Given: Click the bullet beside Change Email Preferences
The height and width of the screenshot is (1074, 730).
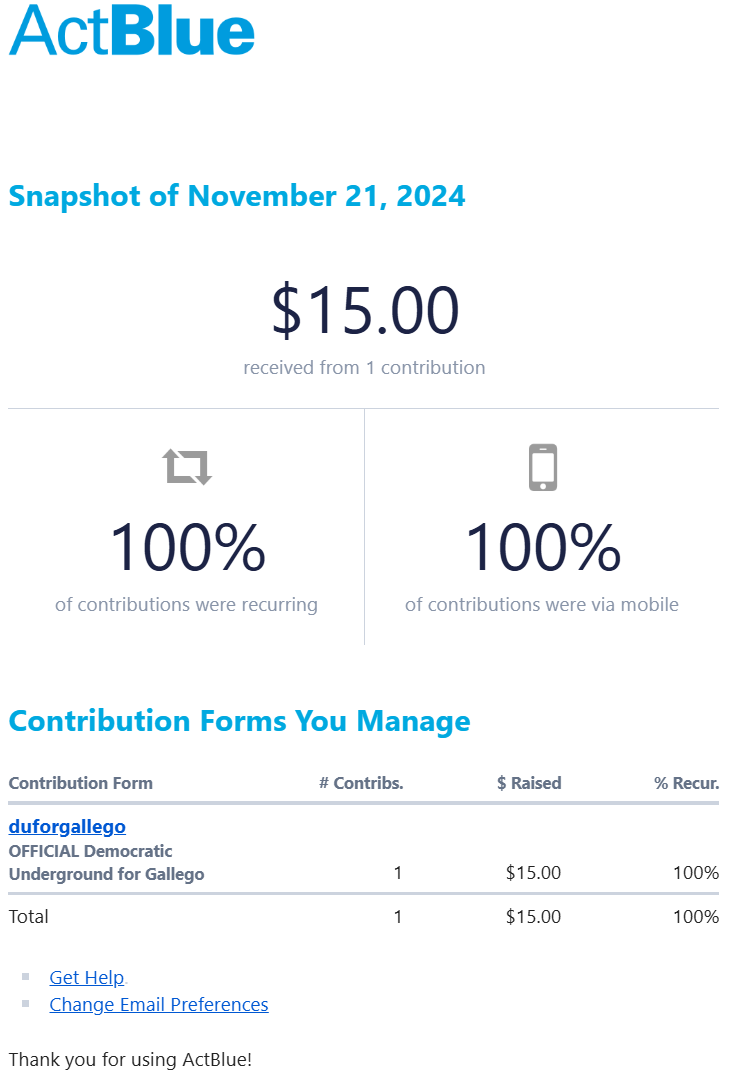Looking at the screenshot, I should pos(26,1004).
